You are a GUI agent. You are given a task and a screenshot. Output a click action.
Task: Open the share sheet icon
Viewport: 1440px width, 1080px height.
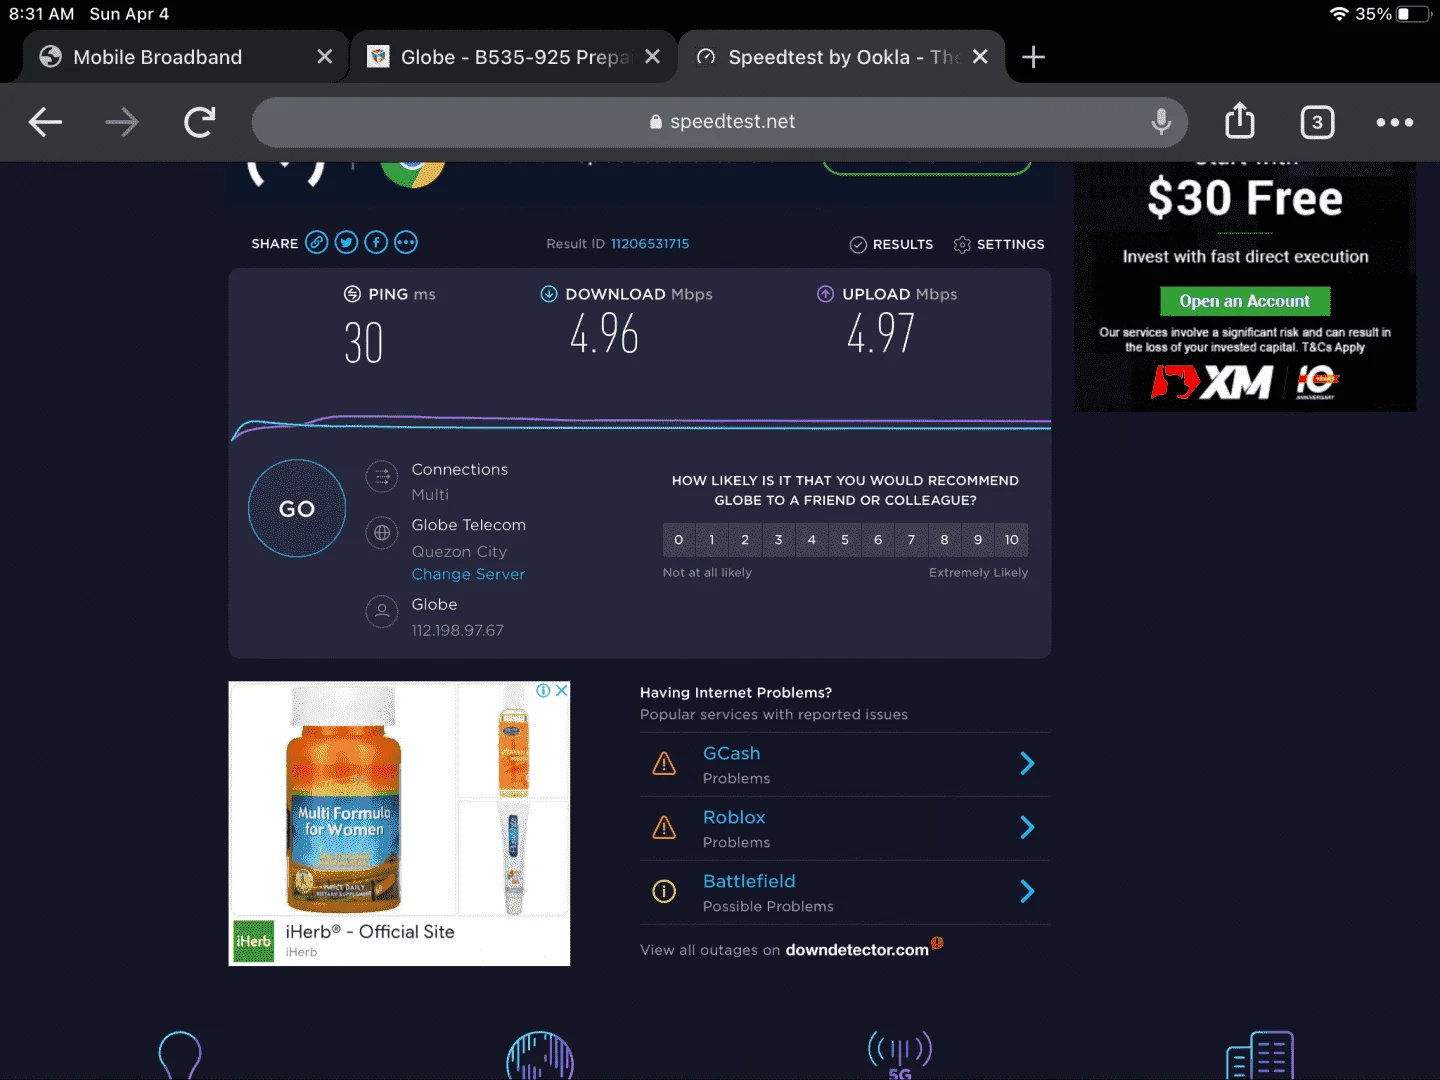click(x=1240, y=120)
